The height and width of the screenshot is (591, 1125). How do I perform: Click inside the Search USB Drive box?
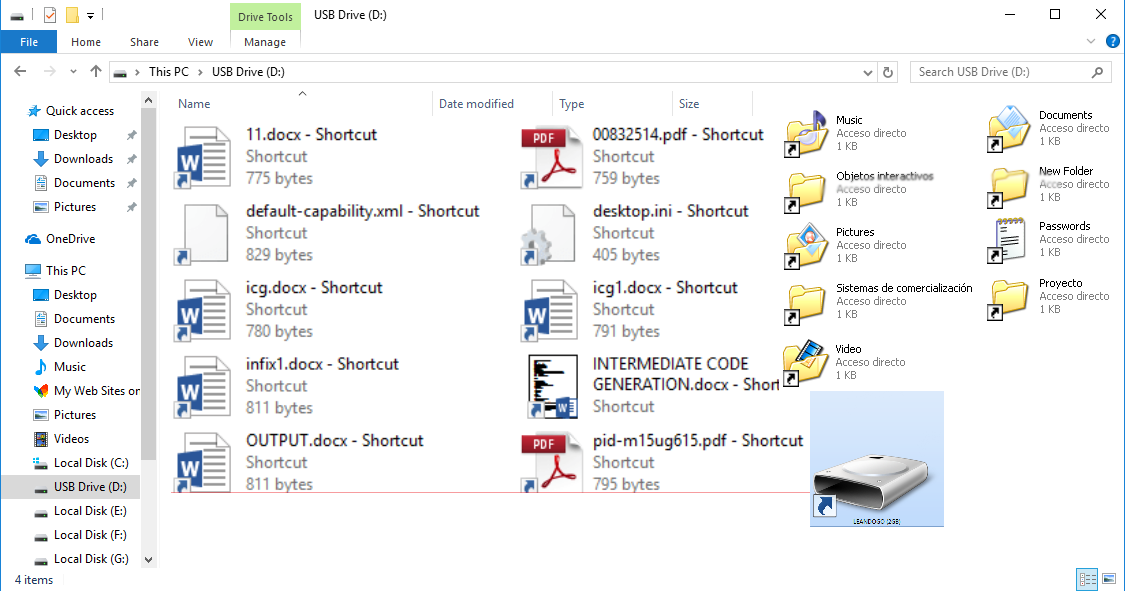[1000, 72]
